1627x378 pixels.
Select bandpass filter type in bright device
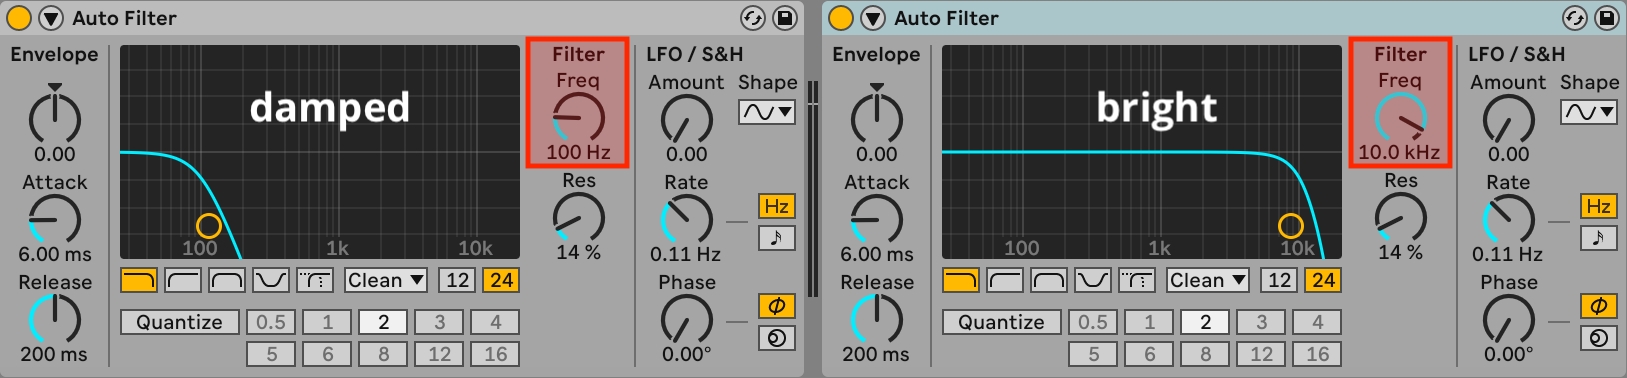pyautogui.click(x=1049, y=281)
